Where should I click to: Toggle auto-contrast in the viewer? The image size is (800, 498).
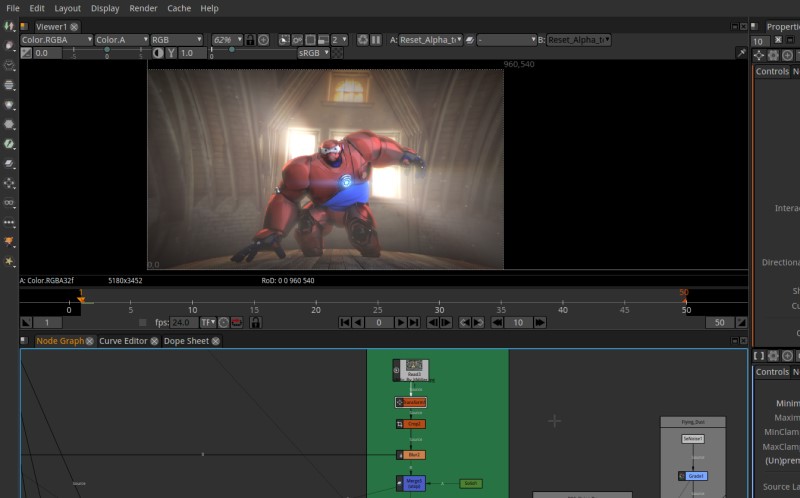158,53
